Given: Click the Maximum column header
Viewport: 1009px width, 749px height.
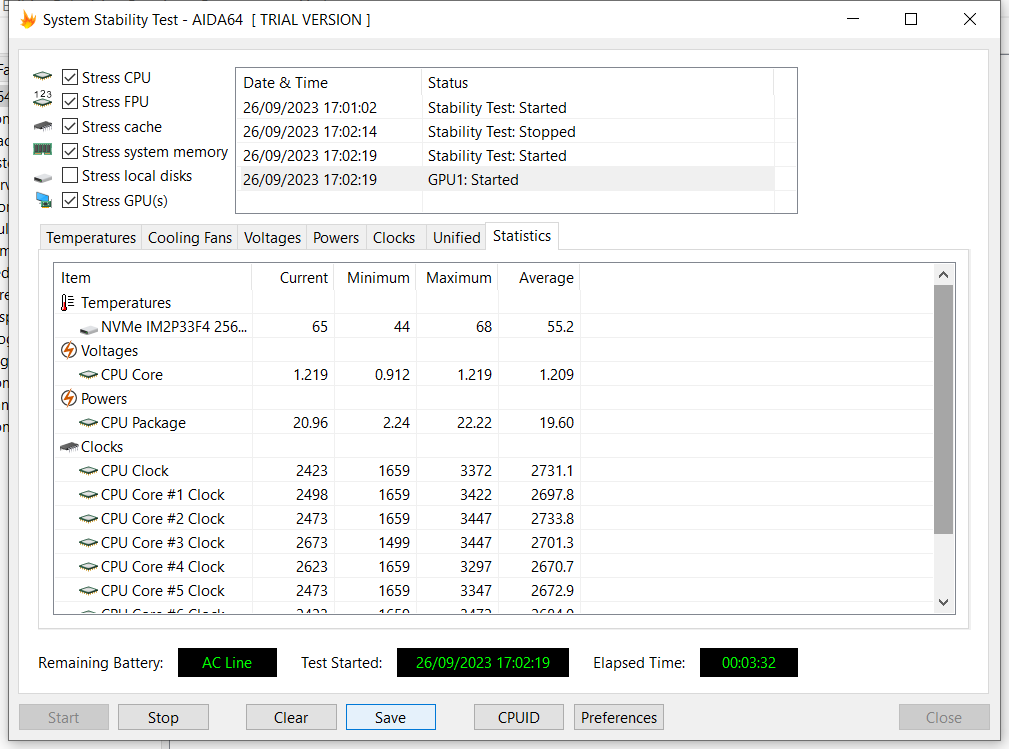Looking at the screenshot, I should 457,277.
